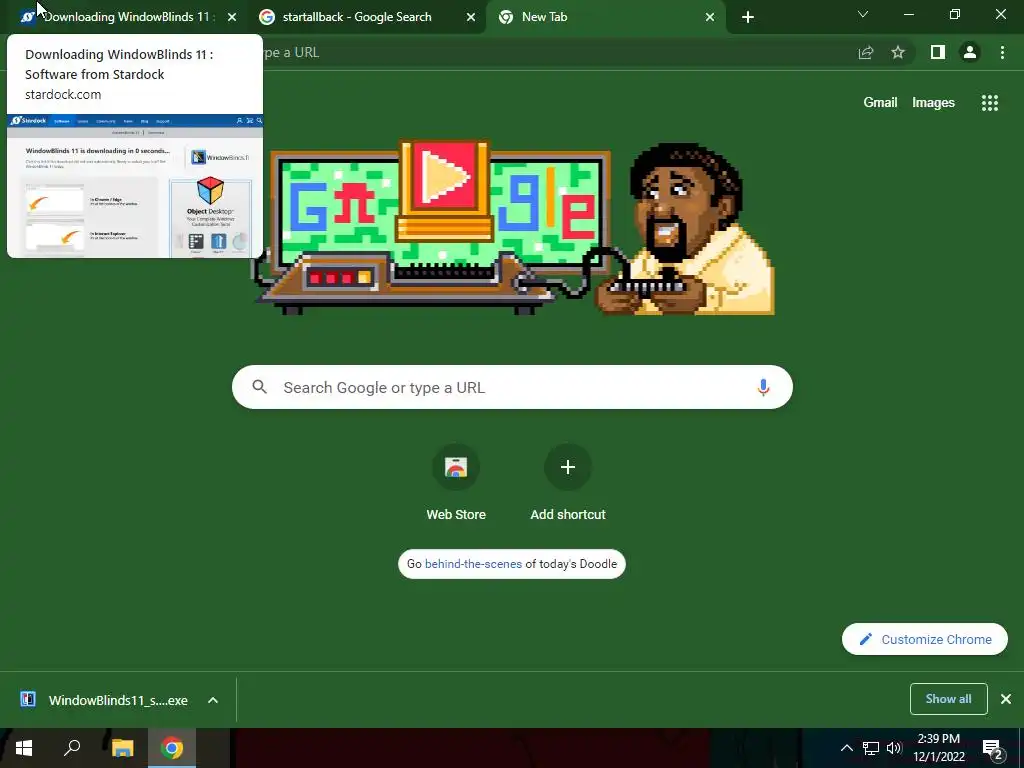Open the behind-the-scenes Doodle link
This screenshot has height=768, width=1024.
pos(473,564)
